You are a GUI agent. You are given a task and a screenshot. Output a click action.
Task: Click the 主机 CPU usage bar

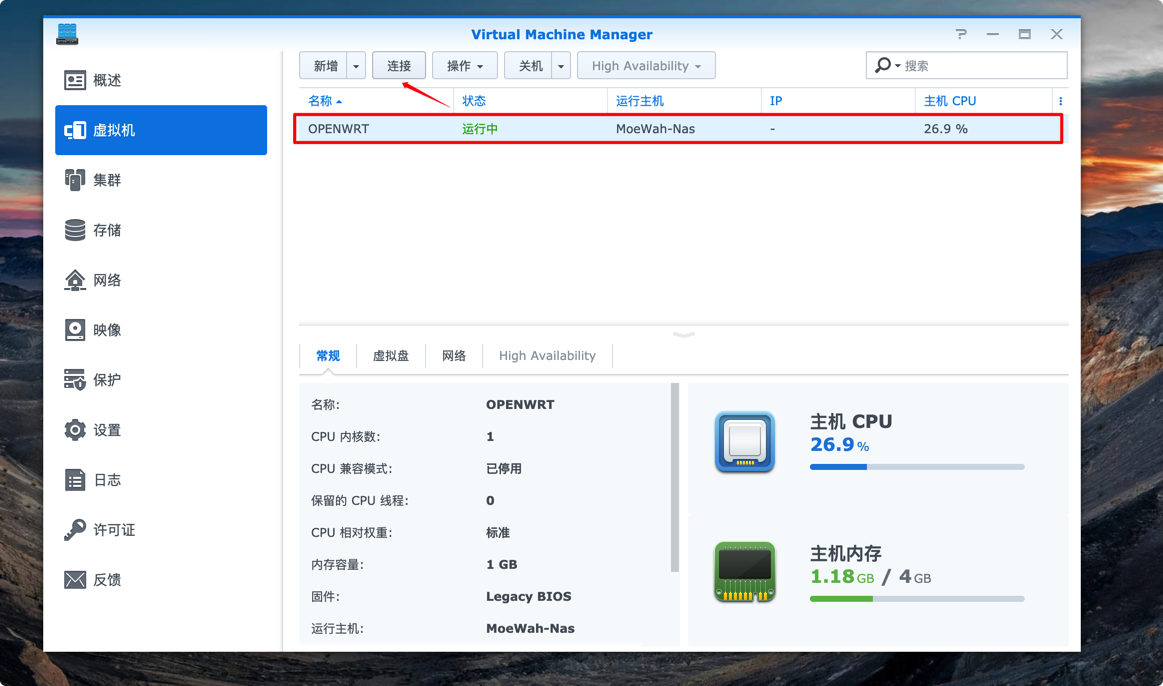917,467
